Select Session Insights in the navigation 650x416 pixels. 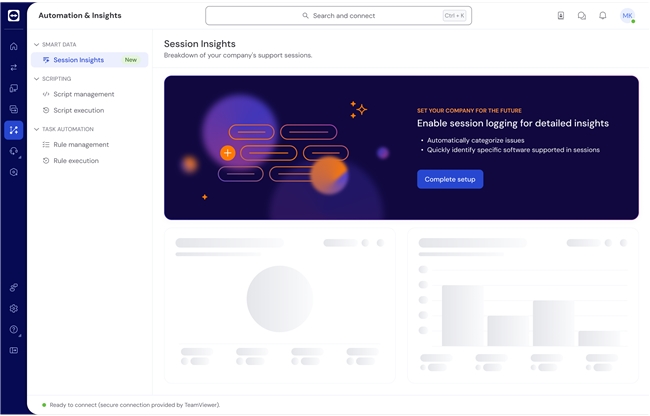pos(78,60)
